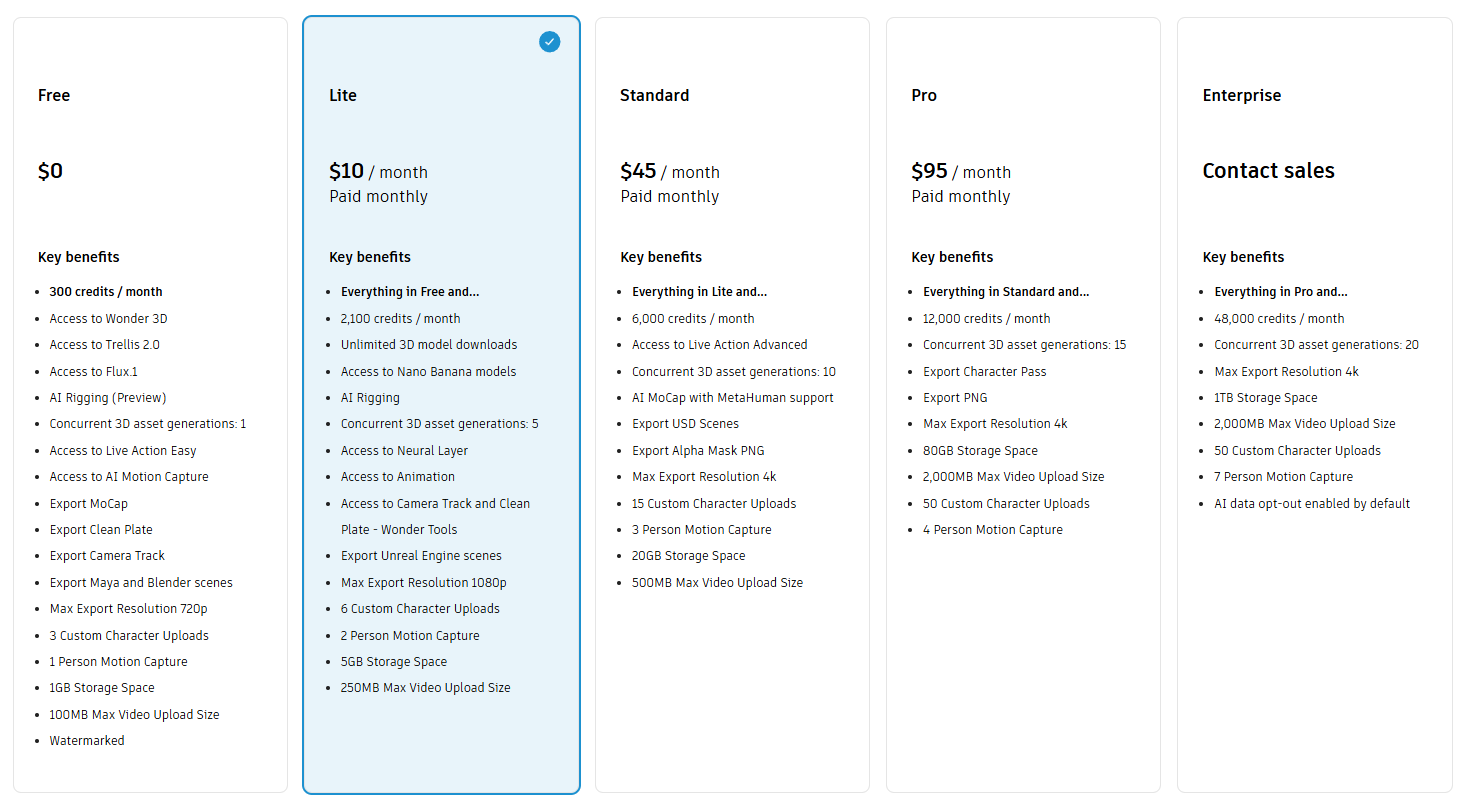
Task: Click Export USD Scenes item
Action: pyautogui.click(x=685, y=424)
